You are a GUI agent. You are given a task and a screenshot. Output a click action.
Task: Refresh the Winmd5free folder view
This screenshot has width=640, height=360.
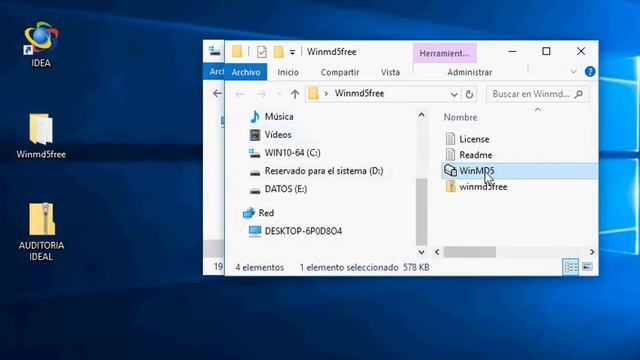(x=469, y=94)
